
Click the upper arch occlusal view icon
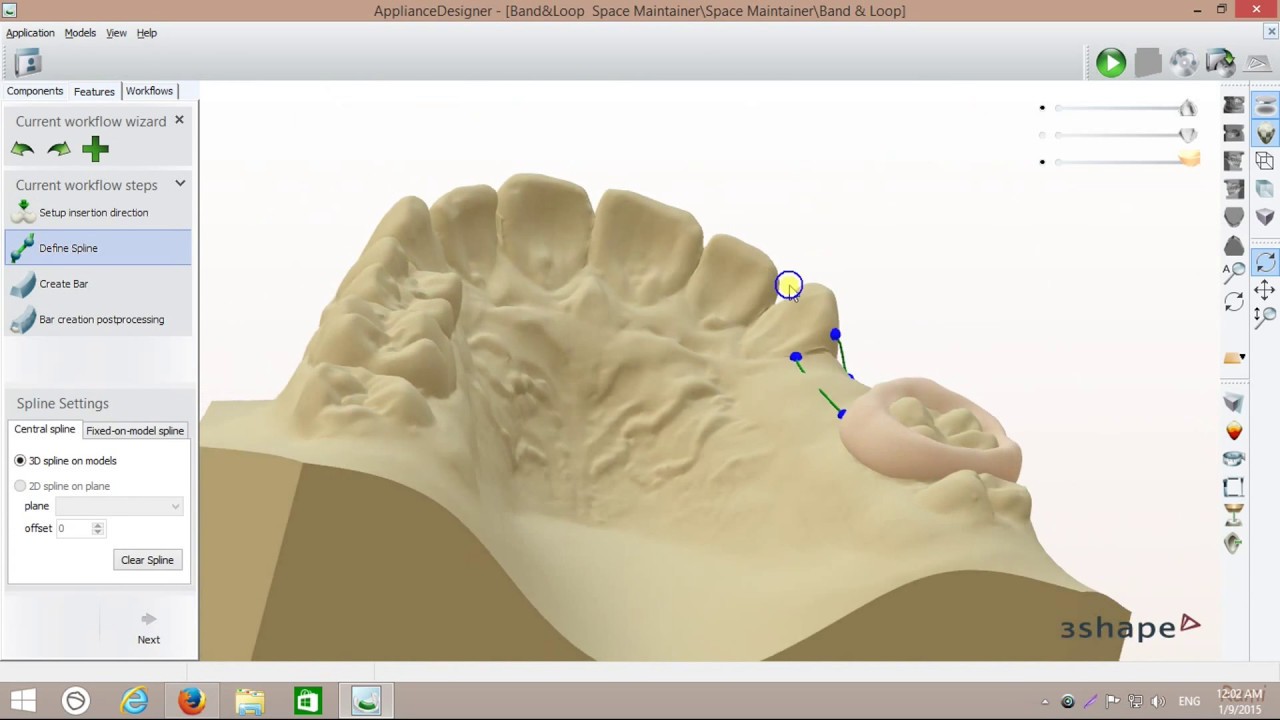pyautogui.click(x=1234, y=218)
